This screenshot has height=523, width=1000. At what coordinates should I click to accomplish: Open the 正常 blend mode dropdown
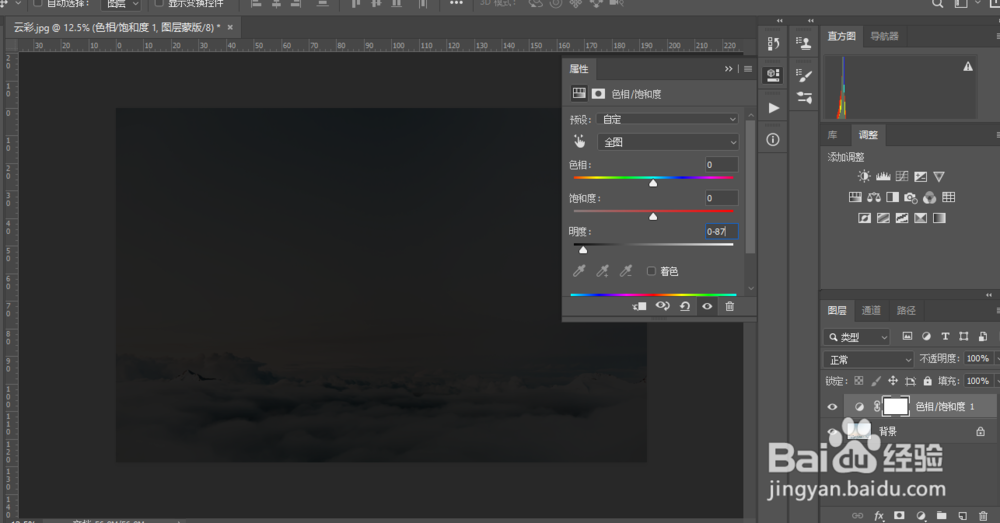point(869,360)
